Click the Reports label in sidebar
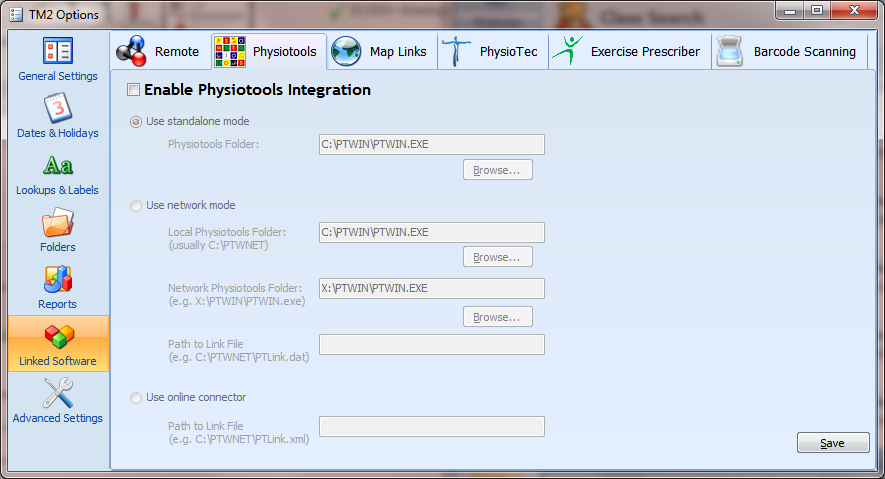 click(58, 304)
